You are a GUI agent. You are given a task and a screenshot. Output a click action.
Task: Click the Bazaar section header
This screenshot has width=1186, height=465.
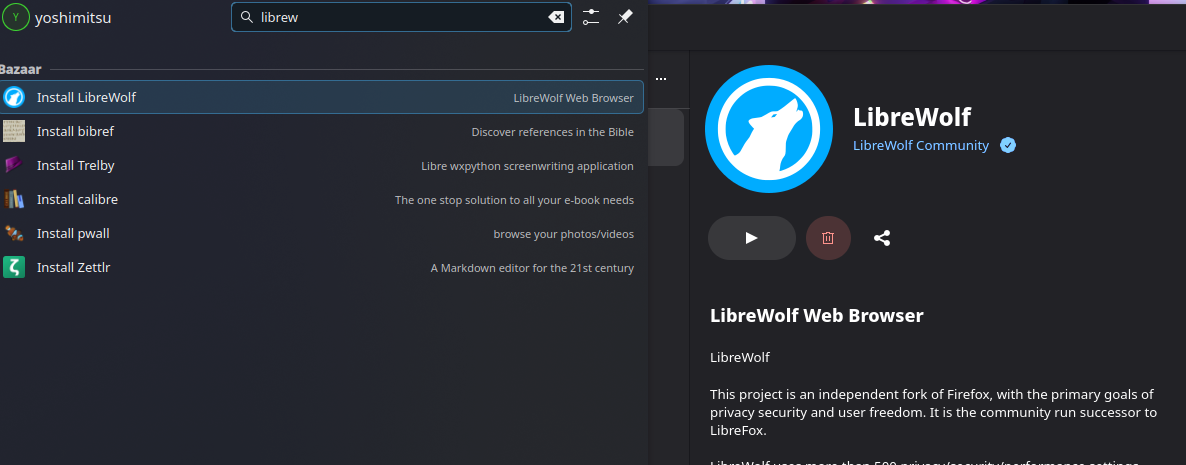20,70
